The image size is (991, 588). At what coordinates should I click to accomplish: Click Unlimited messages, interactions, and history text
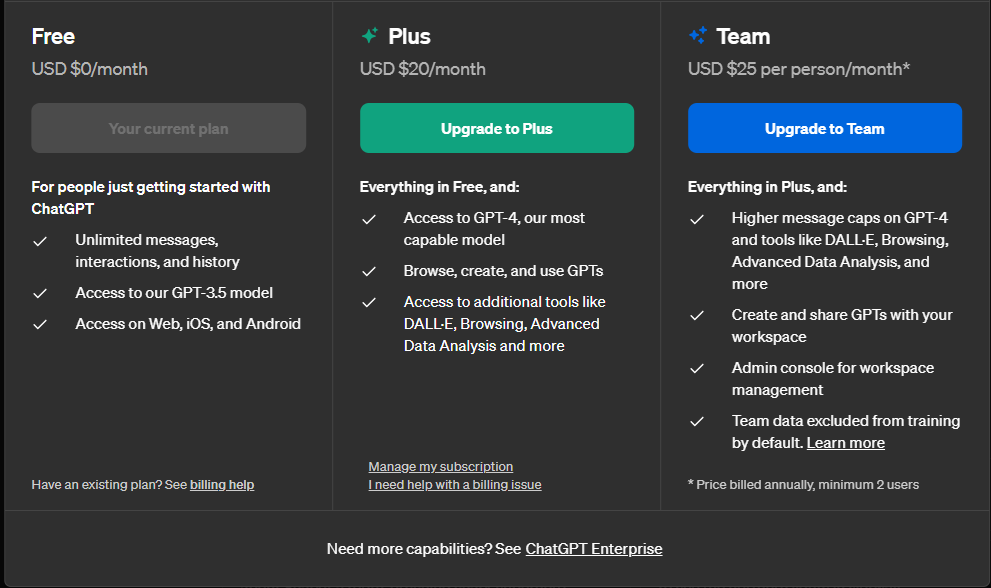pyautogui.click(x=158, y=251)
